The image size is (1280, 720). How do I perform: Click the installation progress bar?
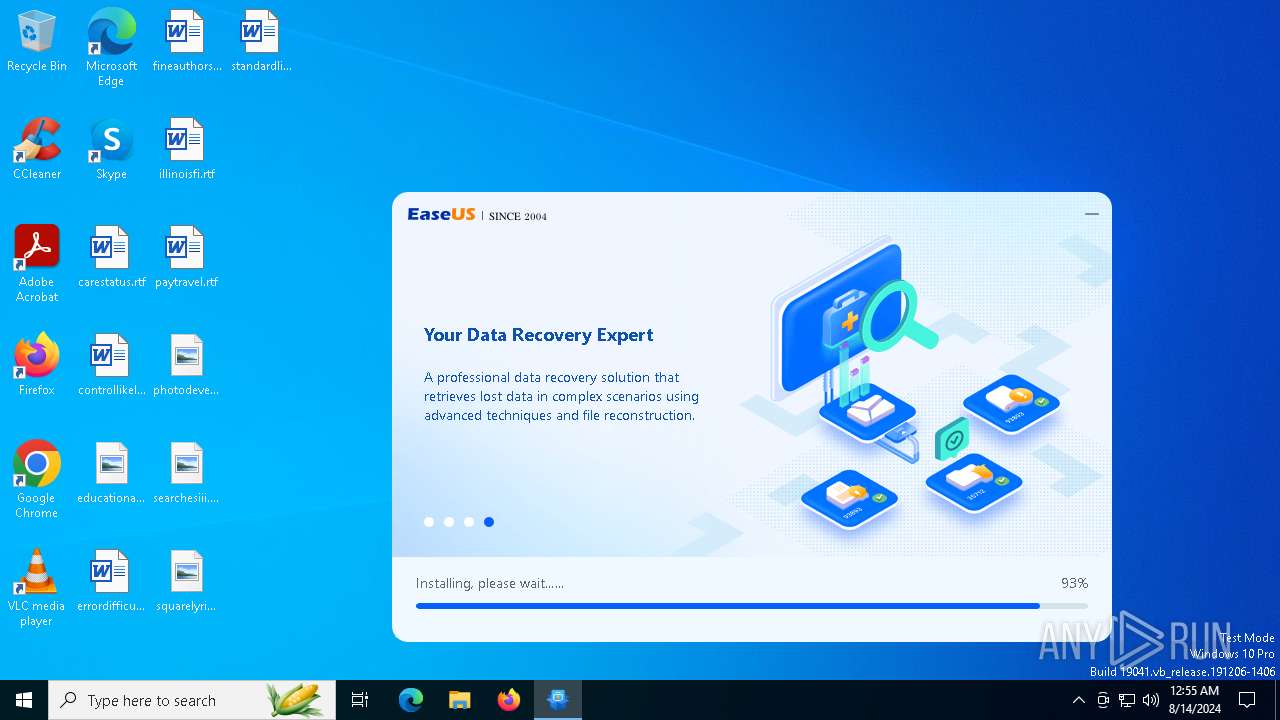point(752,606)
